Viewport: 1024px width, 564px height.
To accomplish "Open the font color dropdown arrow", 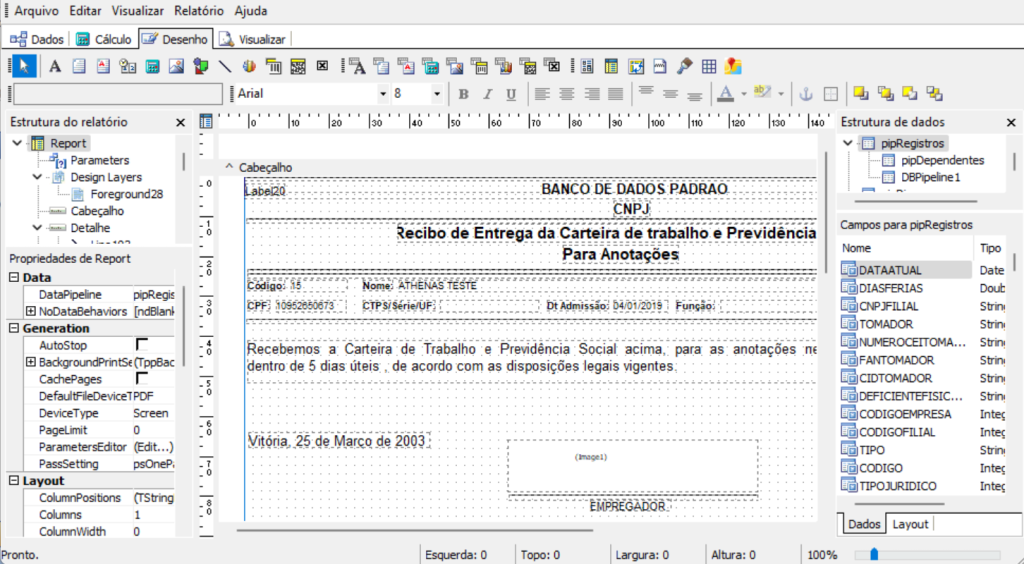I will pyautogui.click(x=744, y=94).
